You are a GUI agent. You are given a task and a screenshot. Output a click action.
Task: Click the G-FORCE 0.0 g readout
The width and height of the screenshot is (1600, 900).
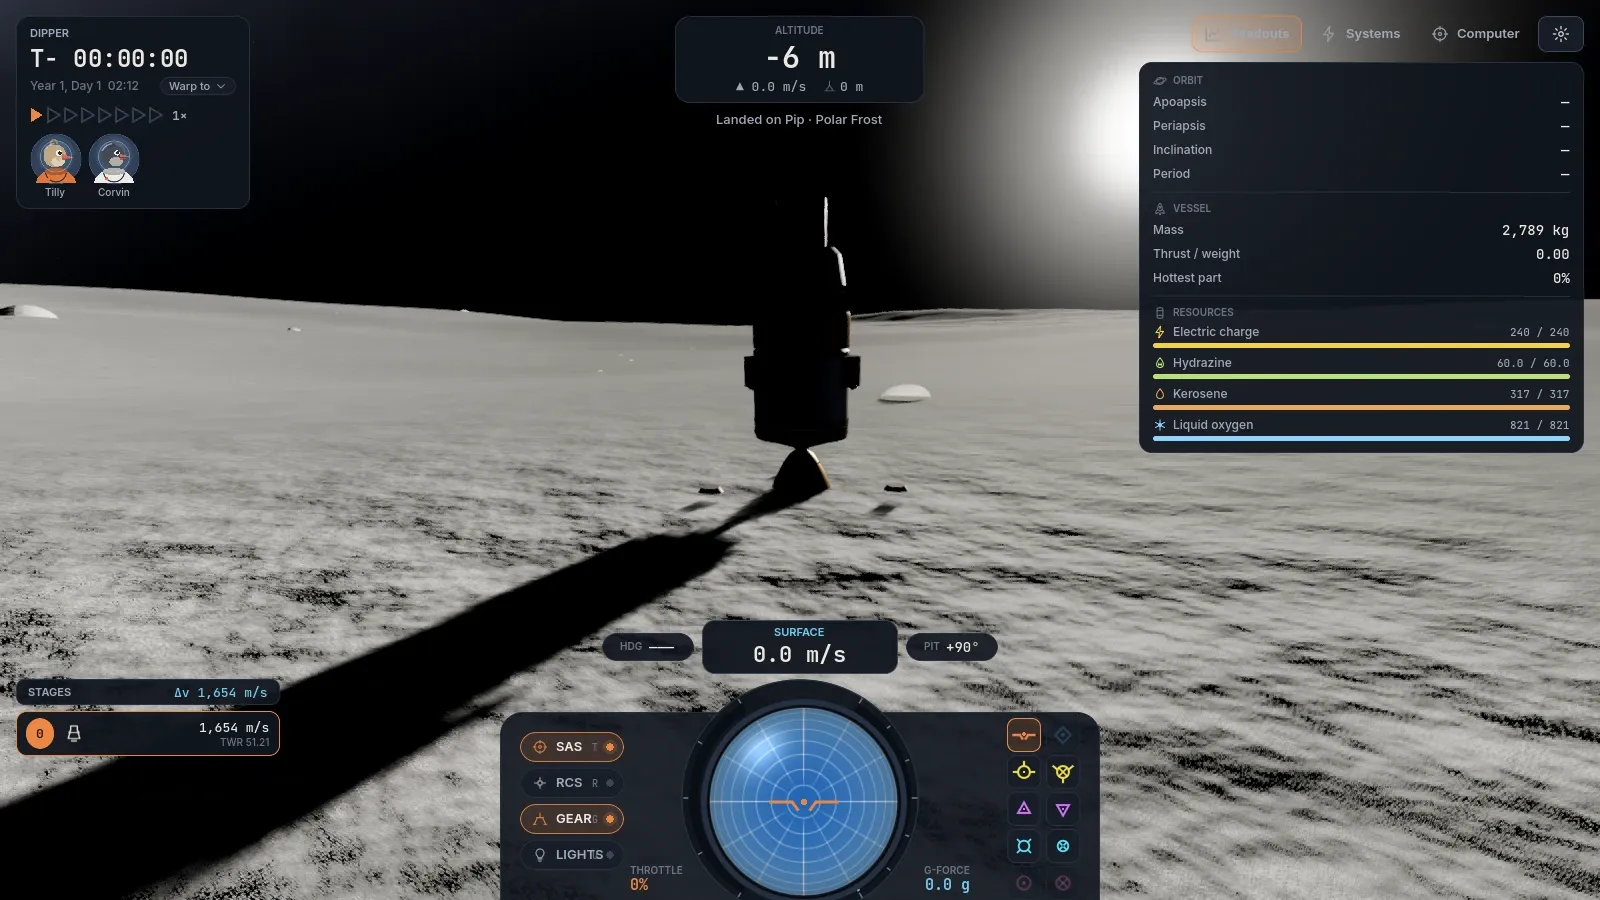click(947, 878)
